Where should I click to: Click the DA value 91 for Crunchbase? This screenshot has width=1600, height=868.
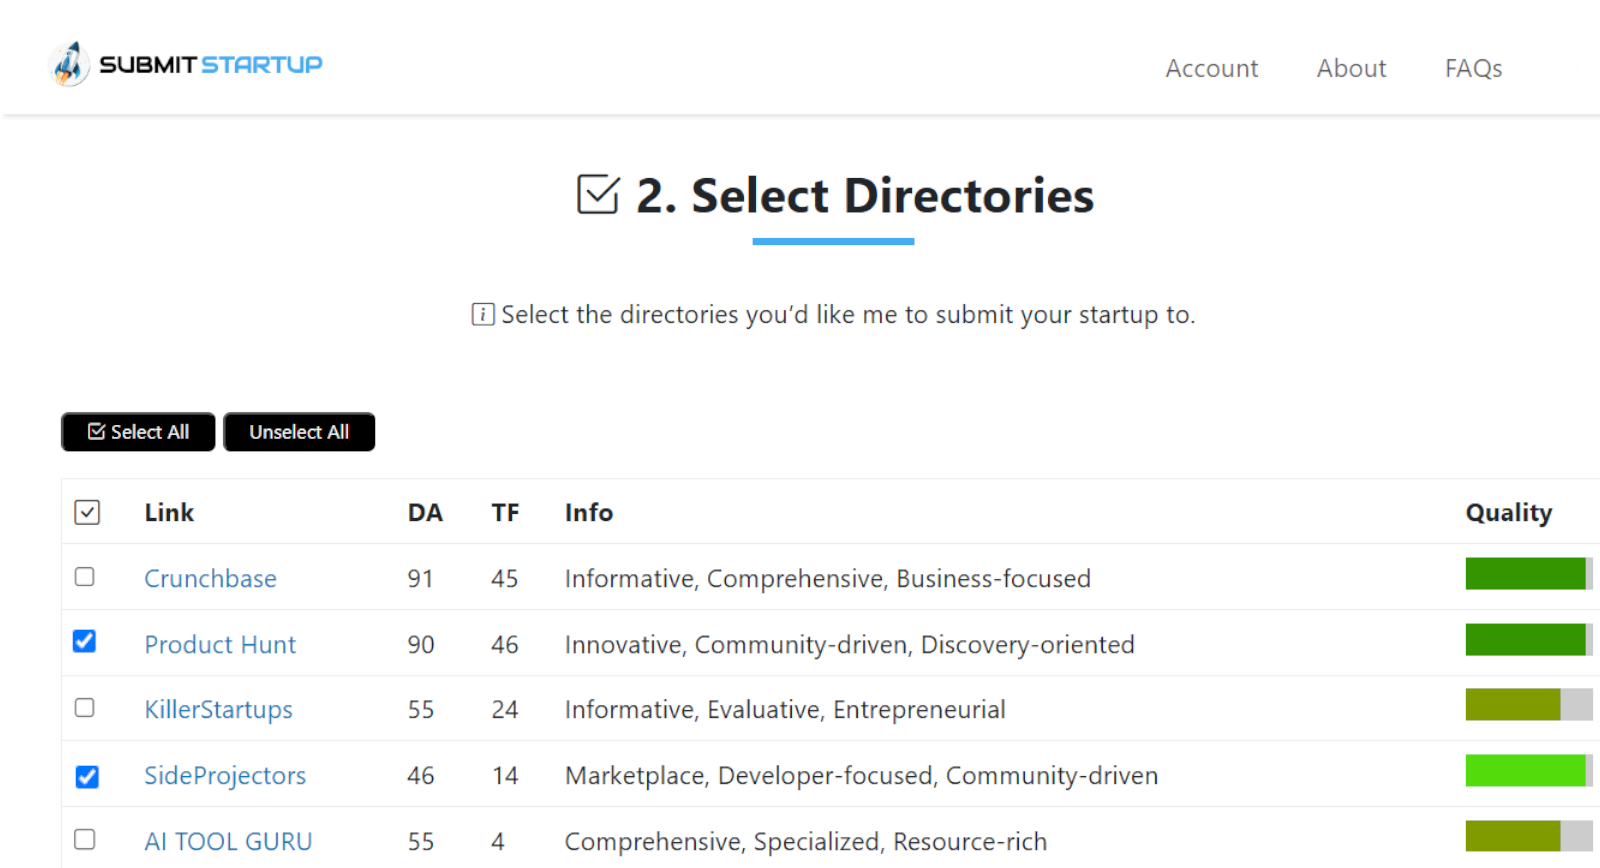tap(420, 578)
